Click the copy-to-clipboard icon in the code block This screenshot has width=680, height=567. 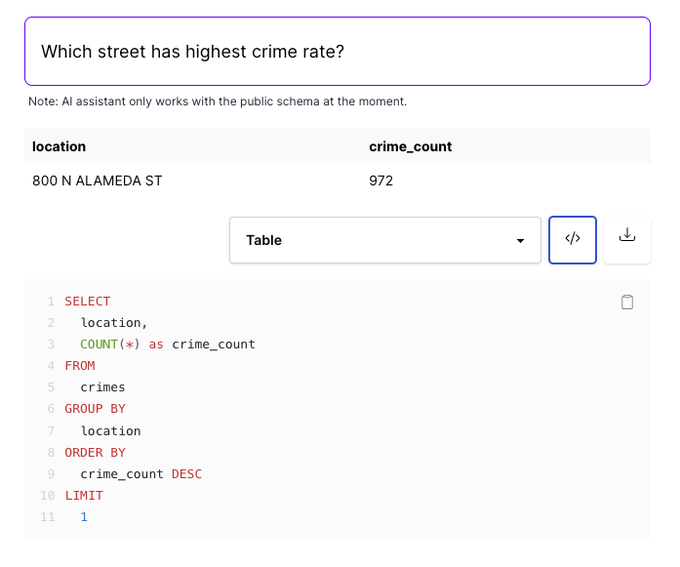coord(627,302)
